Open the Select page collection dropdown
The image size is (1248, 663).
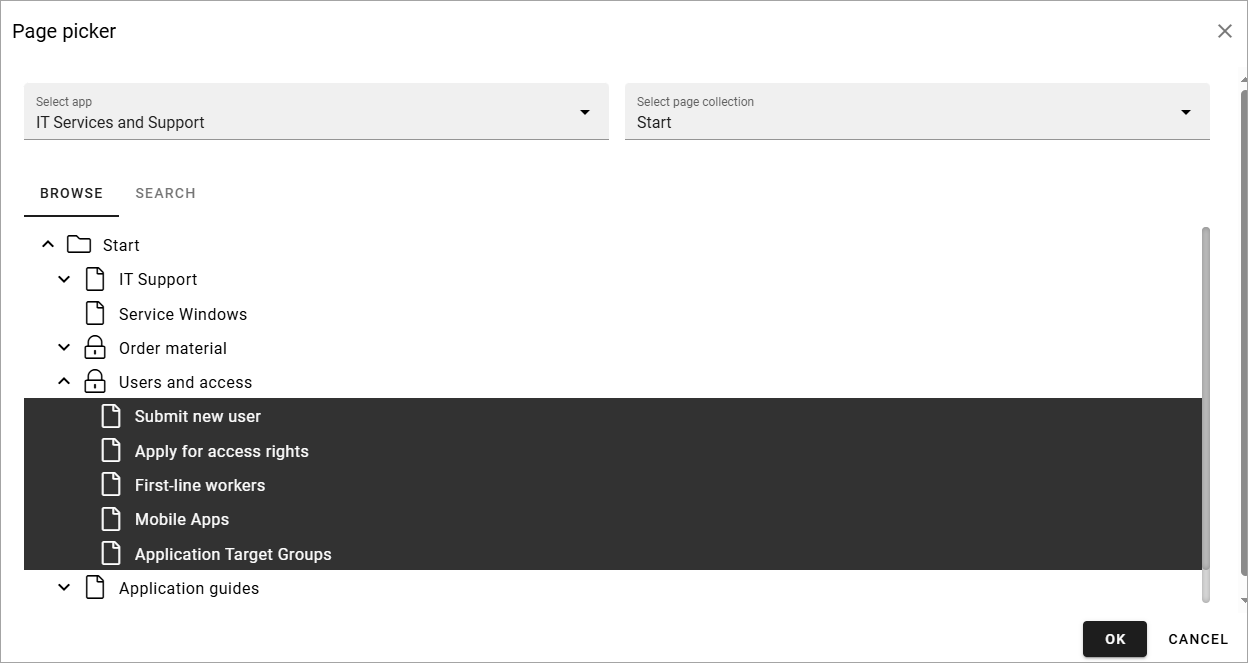917,111
